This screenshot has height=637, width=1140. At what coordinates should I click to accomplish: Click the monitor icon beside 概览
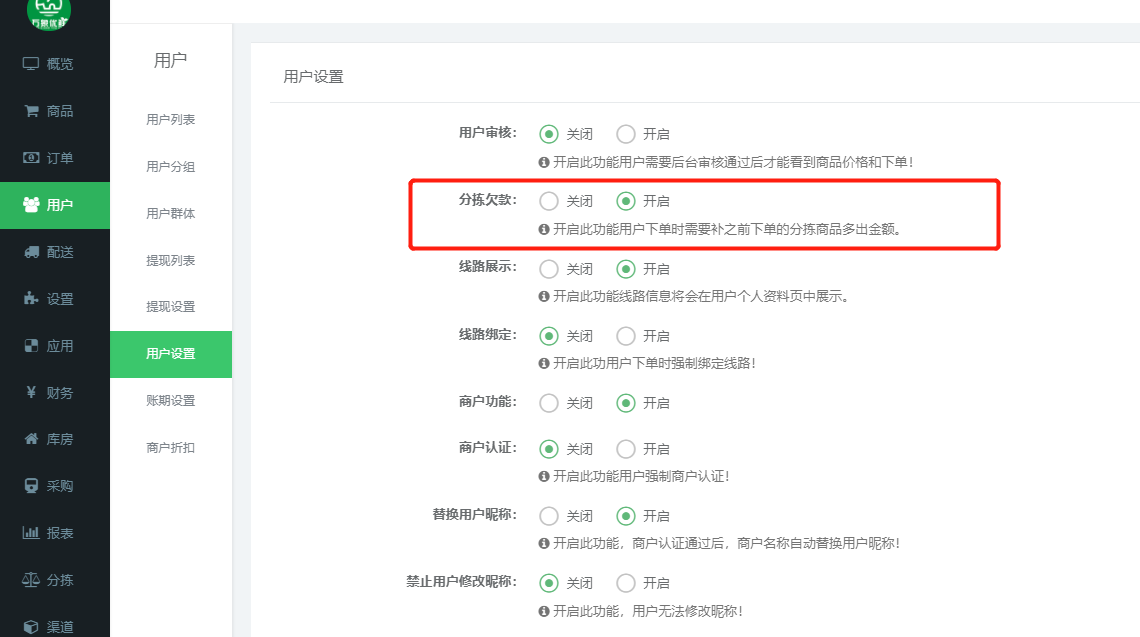tap(31, 64)
